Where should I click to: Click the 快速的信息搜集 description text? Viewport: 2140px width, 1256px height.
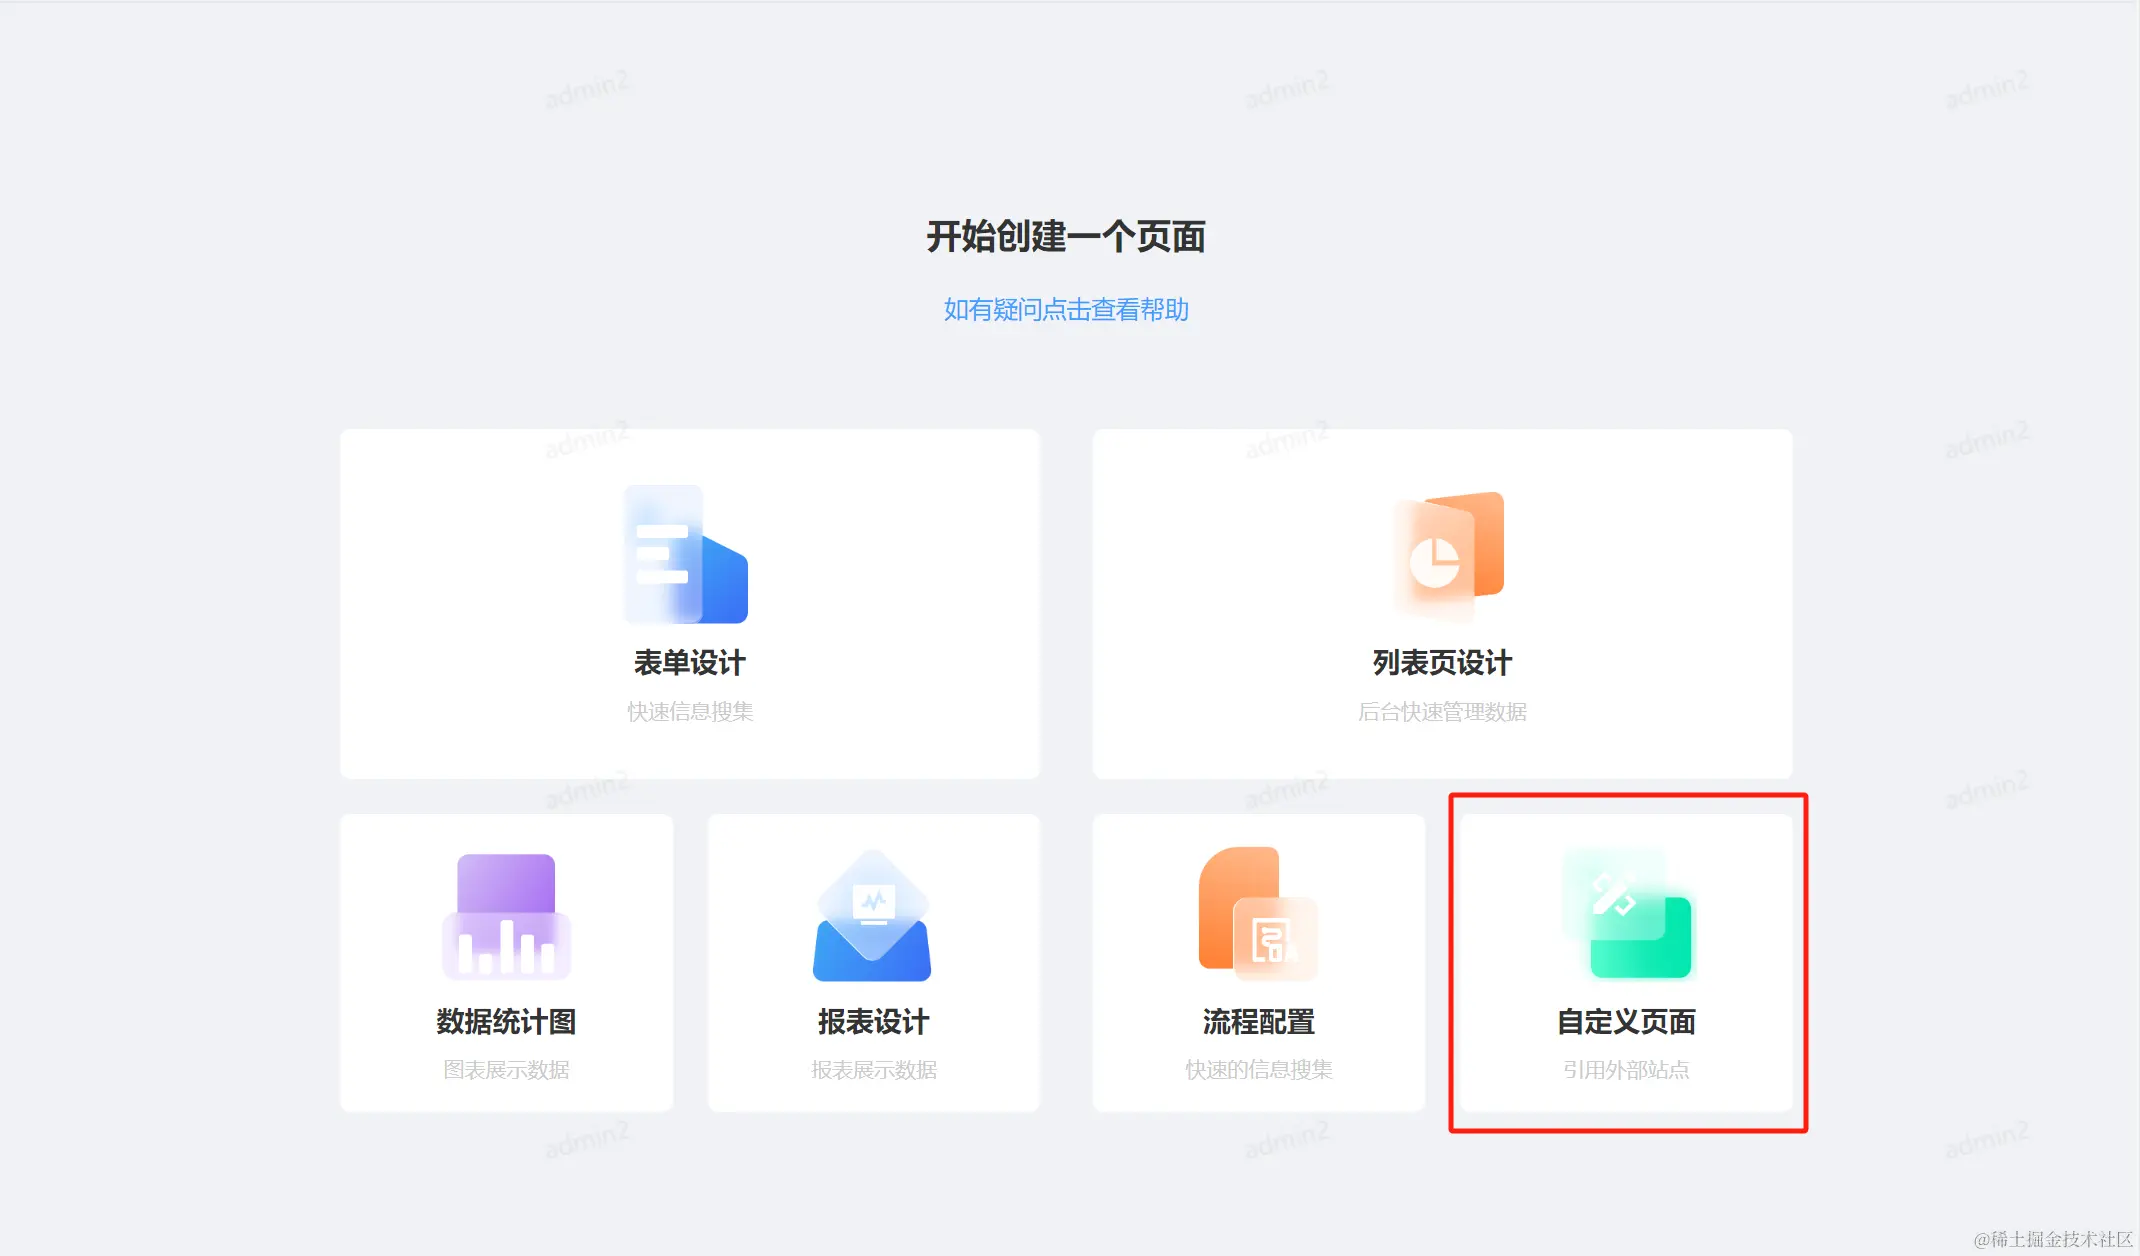[1258, 1070]
